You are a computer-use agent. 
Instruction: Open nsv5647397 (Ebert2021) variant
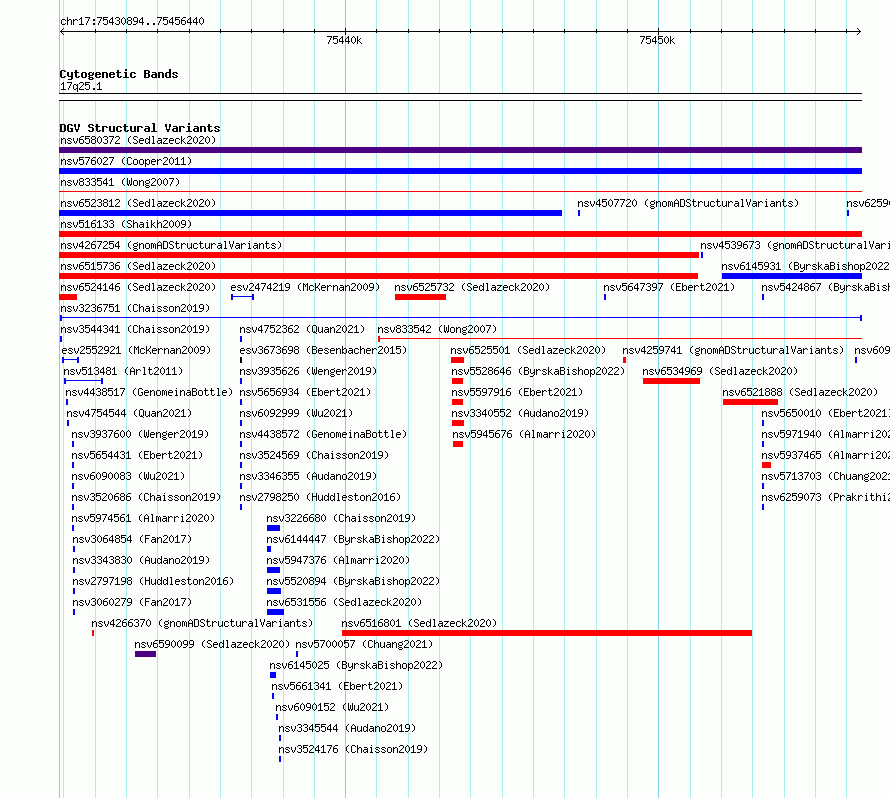669,287
